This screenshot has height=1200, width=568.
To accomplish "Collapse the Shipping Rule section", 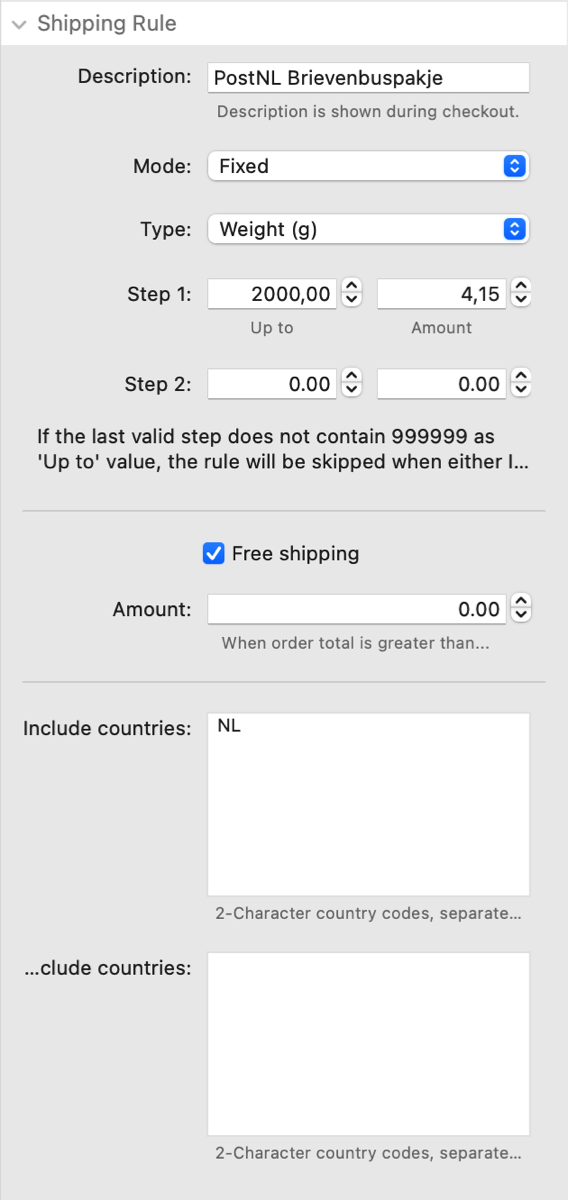I will tap(20, 24).
